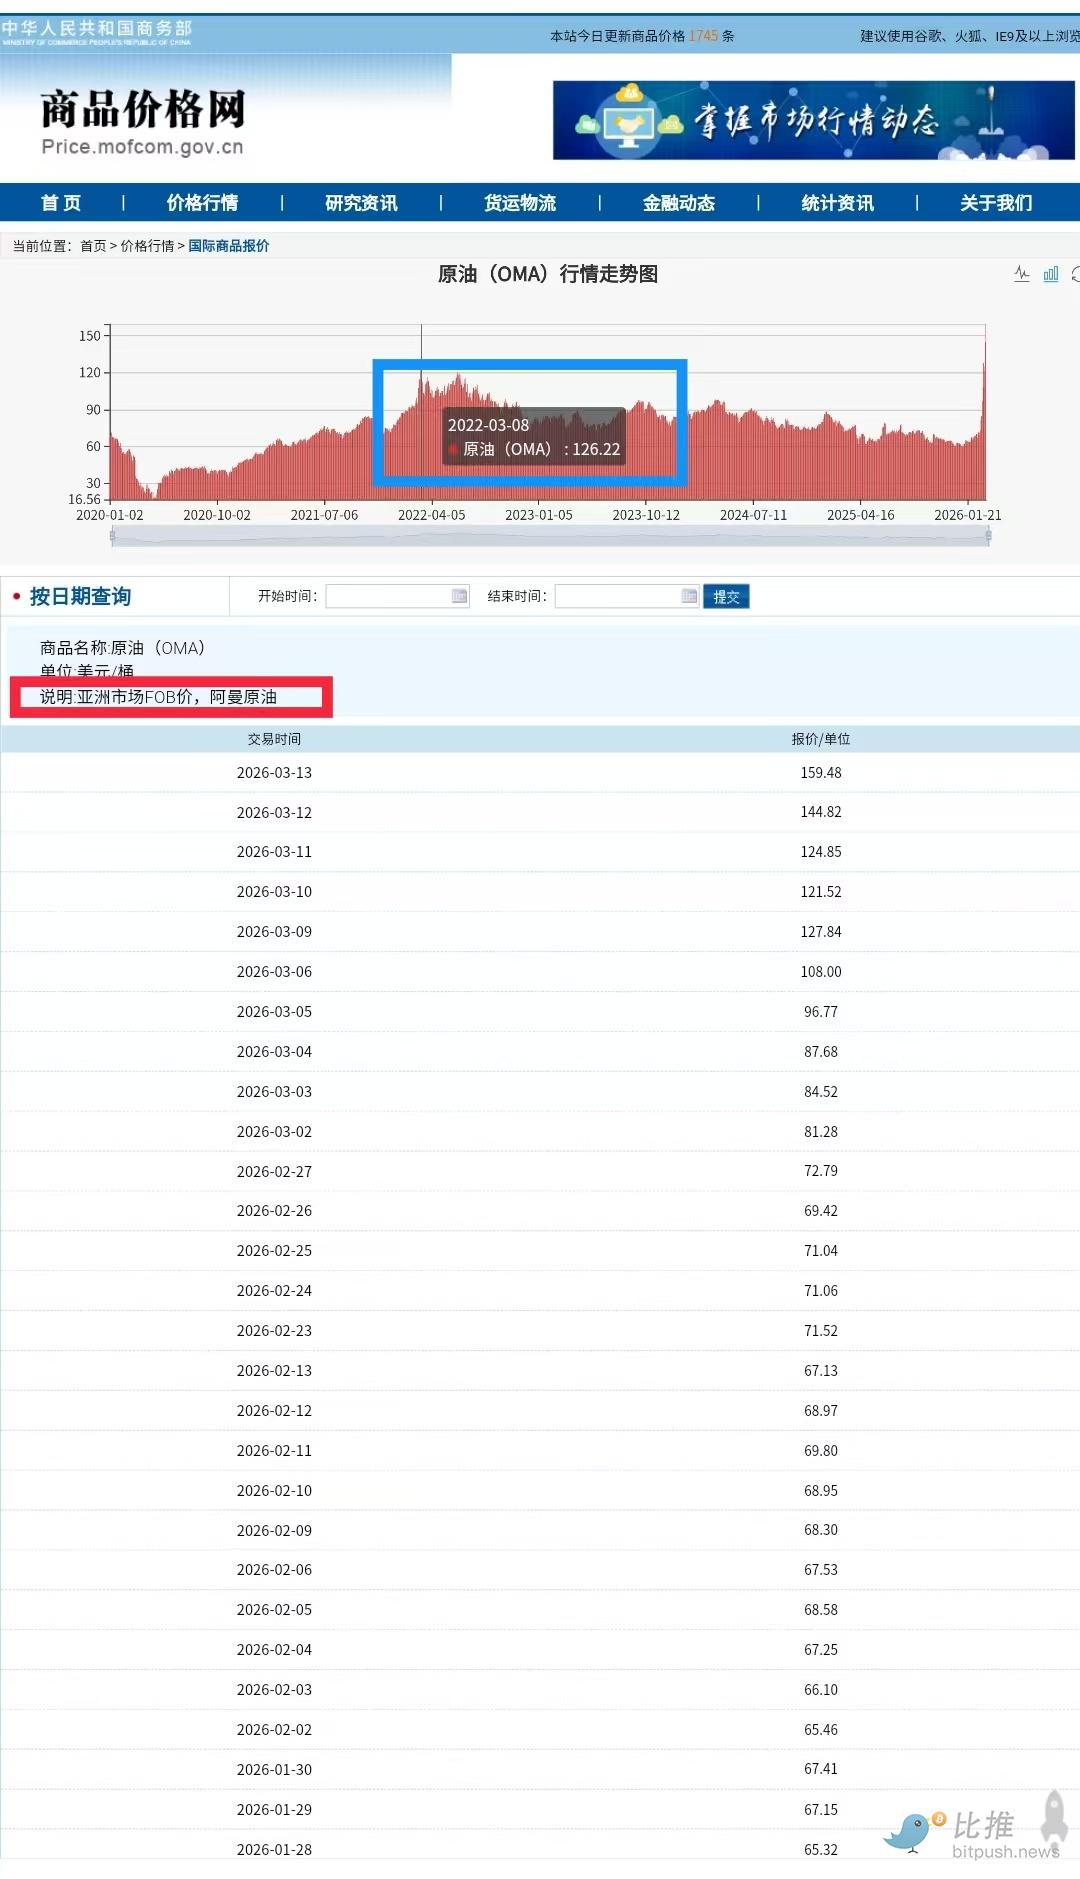This screenshot has width=1080, height=1879.
Task: Open calendar picker for 开始时间
Action: (x=459, y=596)
